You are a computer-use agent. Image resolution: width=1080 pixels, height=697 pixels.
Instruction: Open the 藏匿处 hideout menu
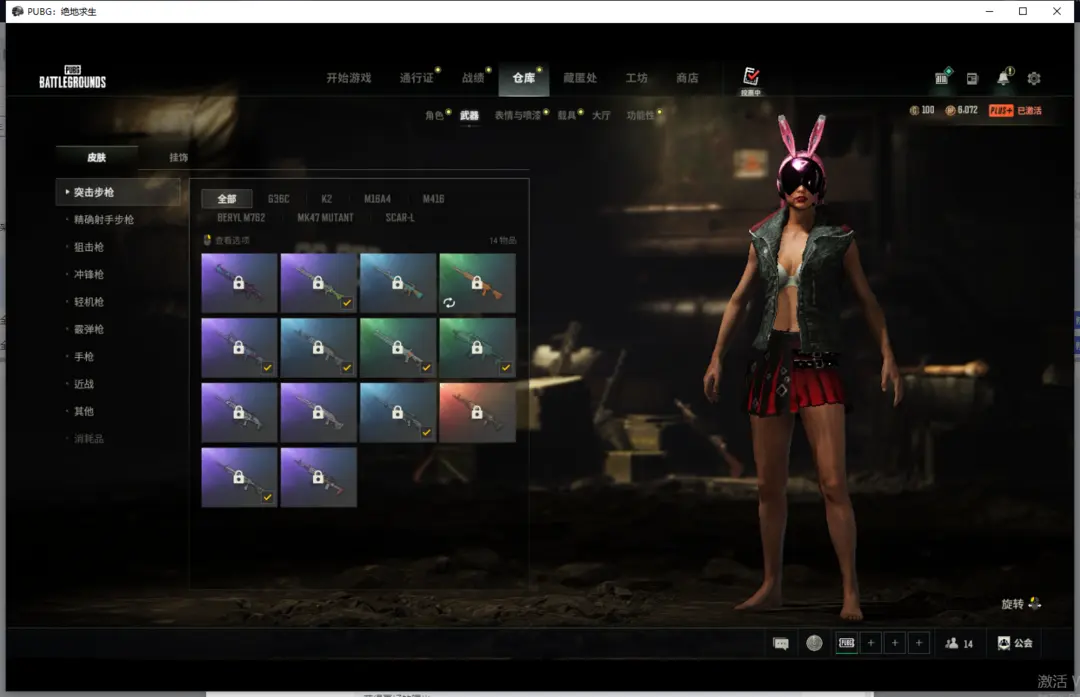[580, 78]
